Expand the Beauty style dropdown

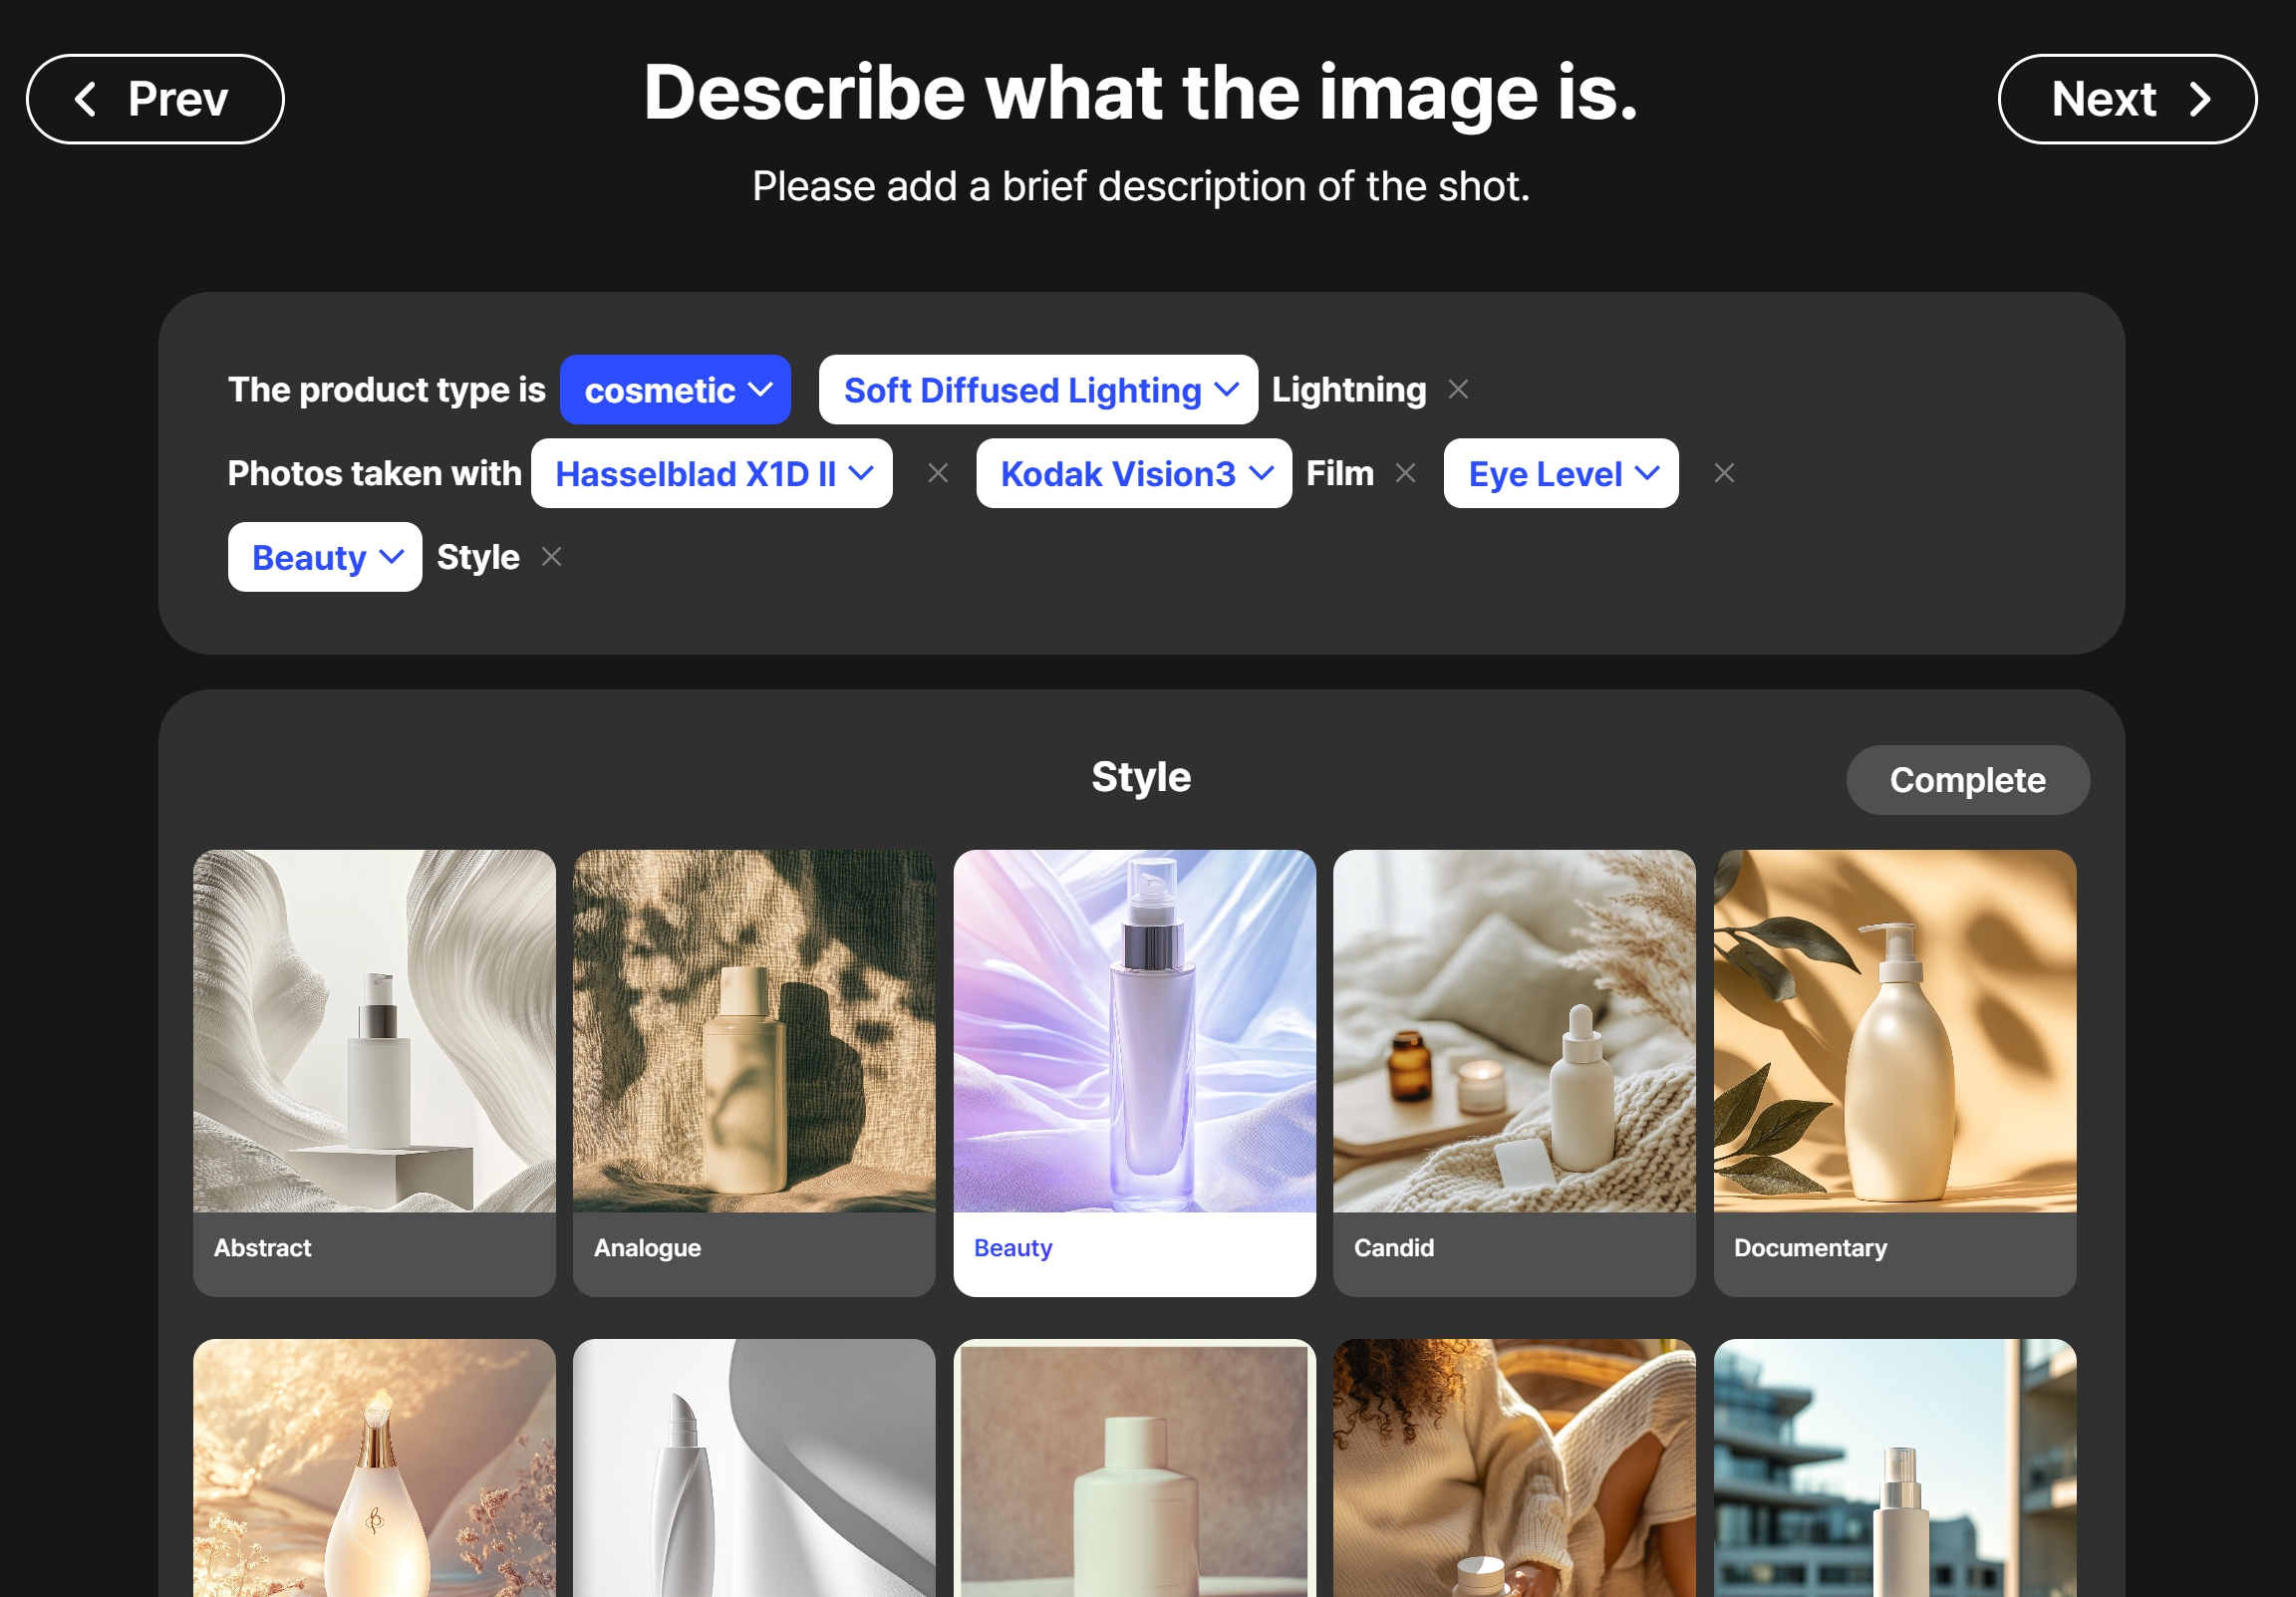(x=324, y=557)
